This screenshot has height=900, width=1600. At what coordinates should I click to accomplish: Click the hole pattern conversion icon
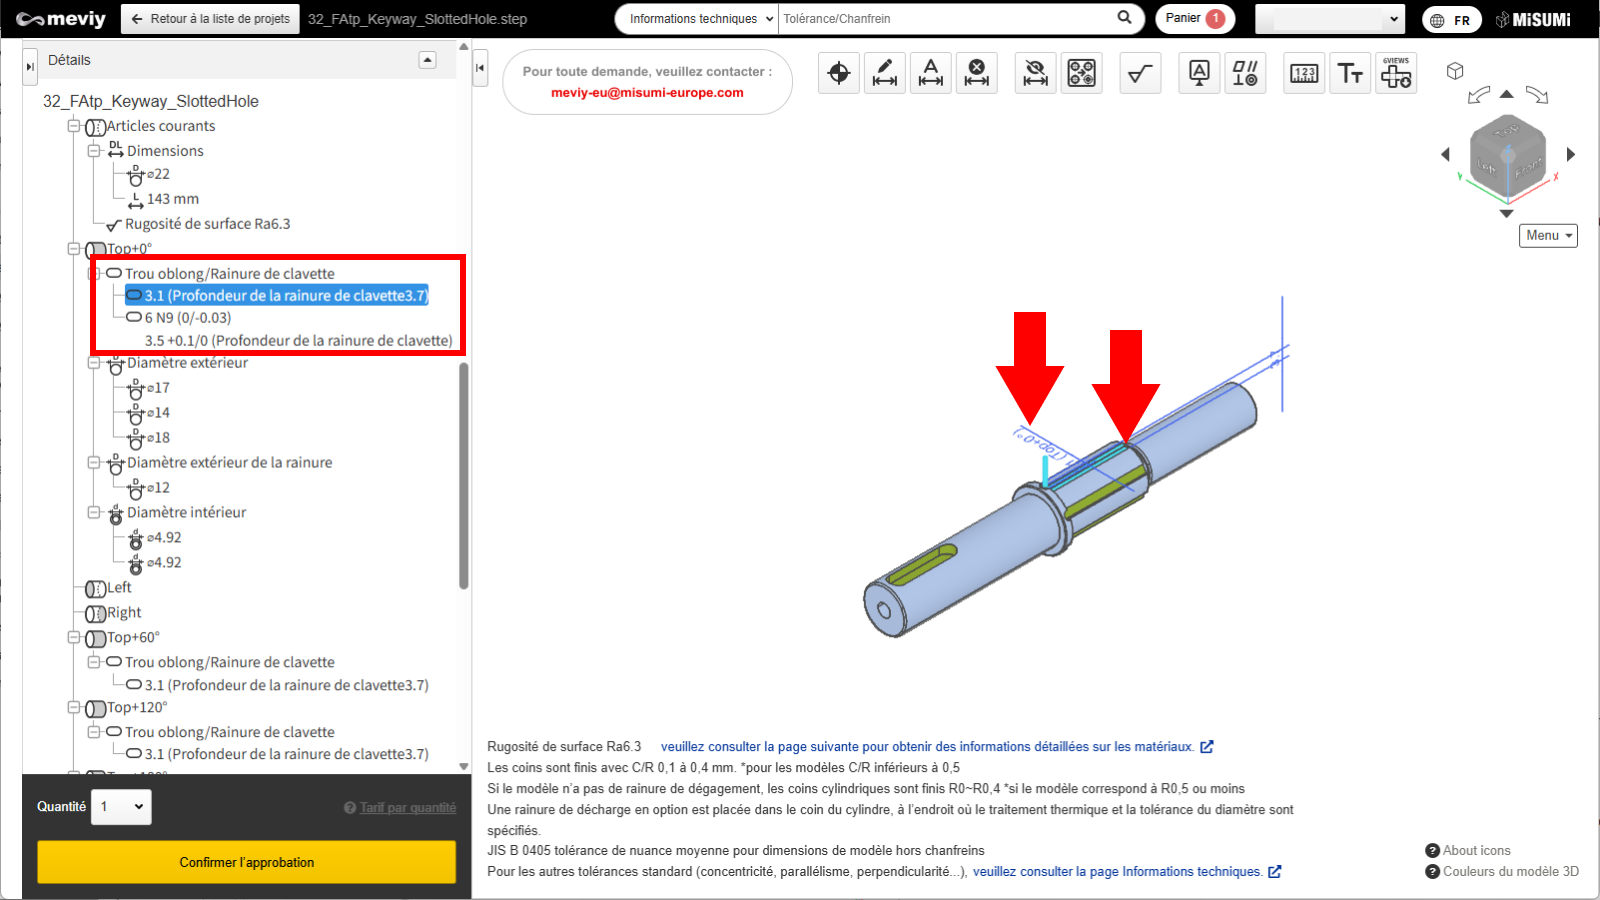(x=1082, y=73)
